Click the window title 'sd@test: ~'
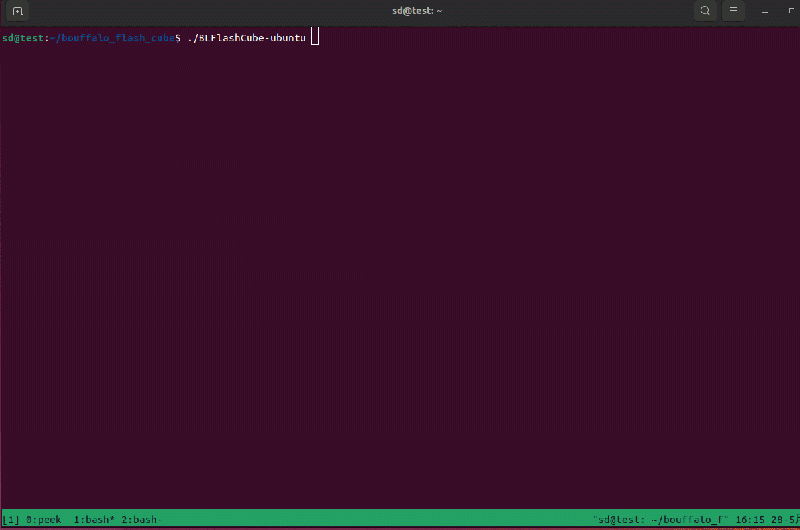Viewport: 800px width, 530px height. [x=417, y=11]
